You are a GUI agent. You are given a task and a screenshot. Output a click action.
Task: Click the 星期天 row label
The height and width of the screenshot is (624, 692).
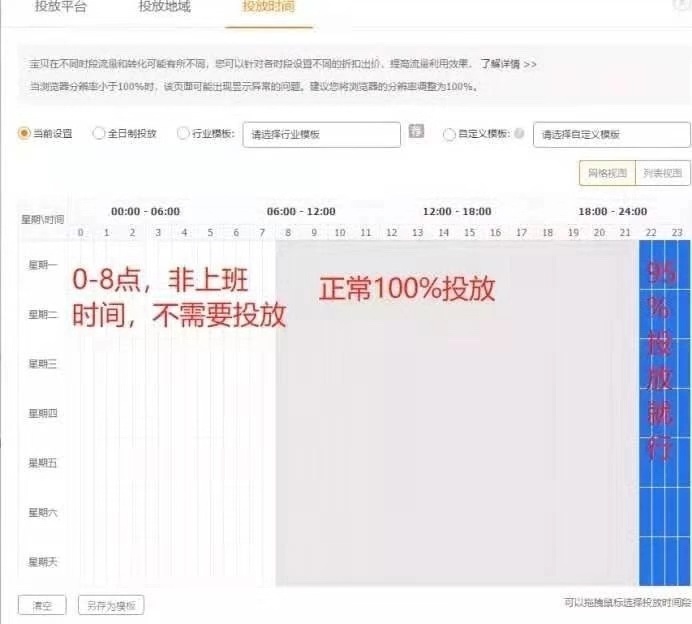tap(43, 562)
